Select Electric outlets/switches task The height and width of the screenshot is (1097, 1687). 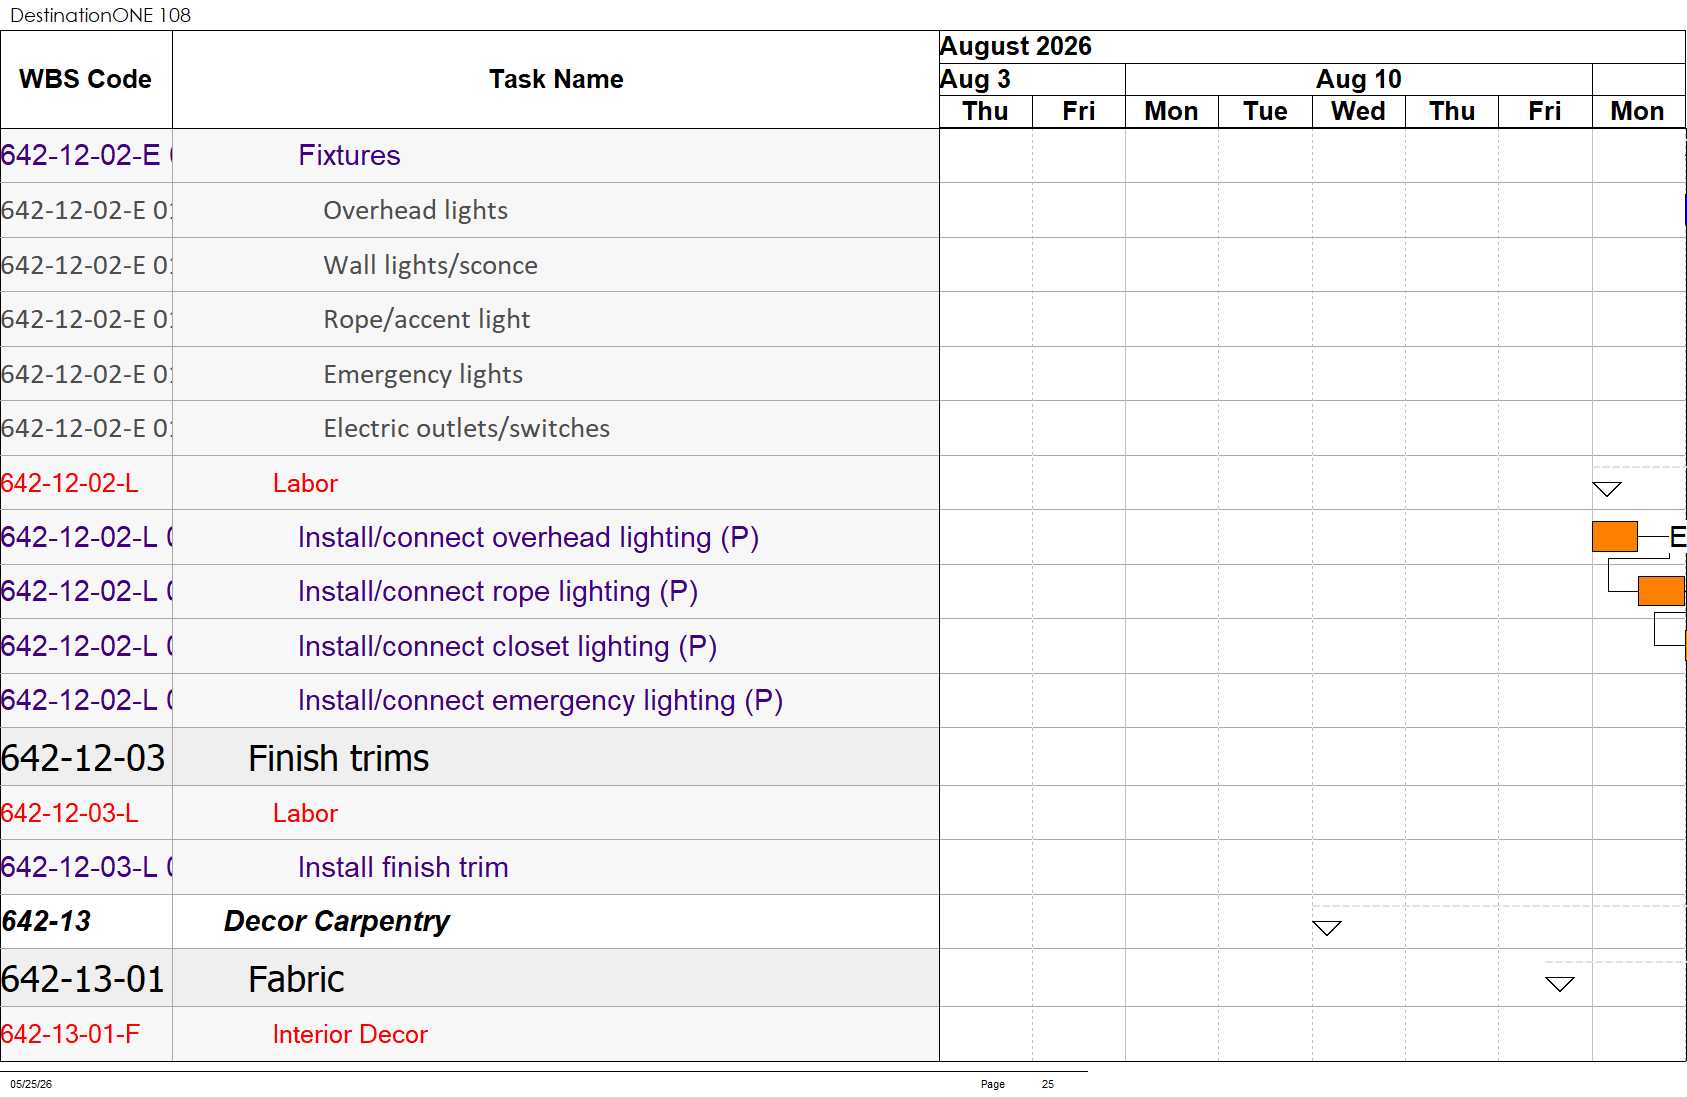click(x=466, y=428)
